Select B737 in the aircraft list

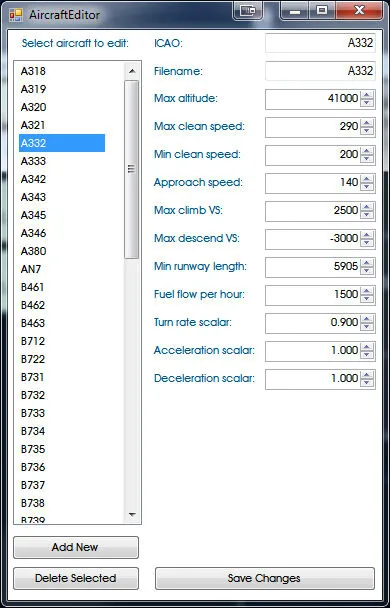point(62,485)
